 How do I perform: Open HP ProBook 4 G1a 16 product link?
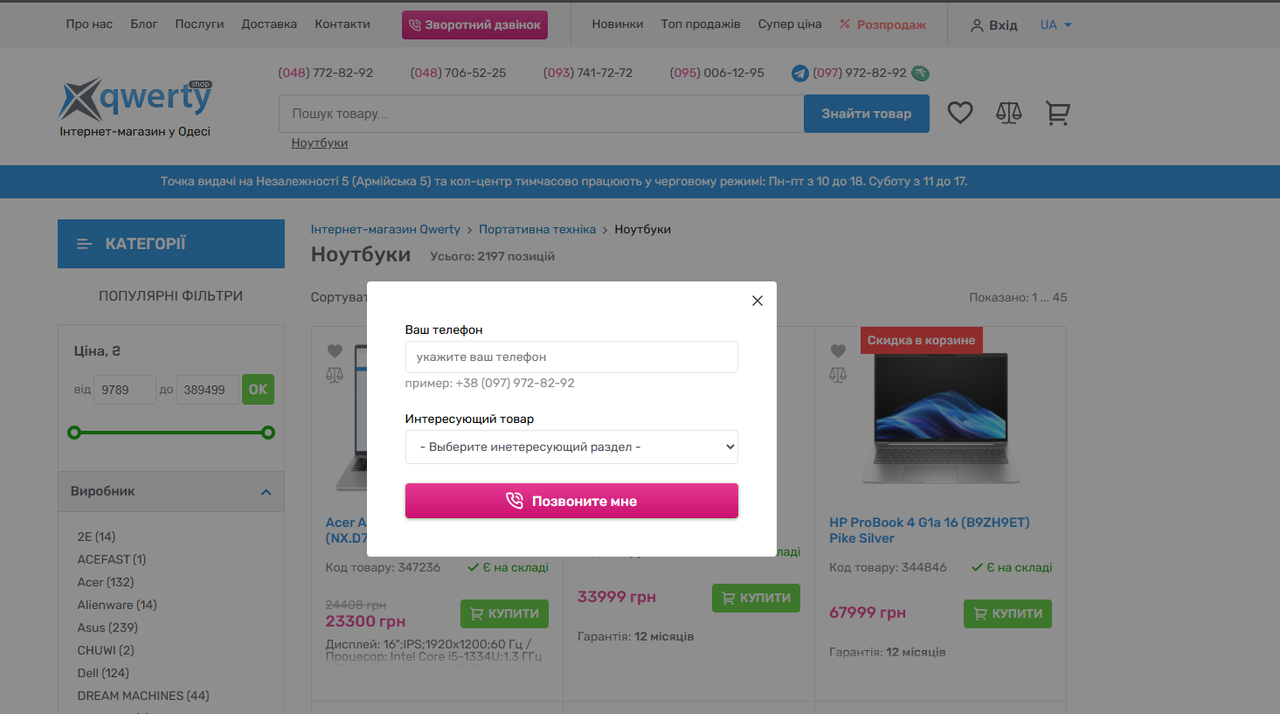coord(929,530)
